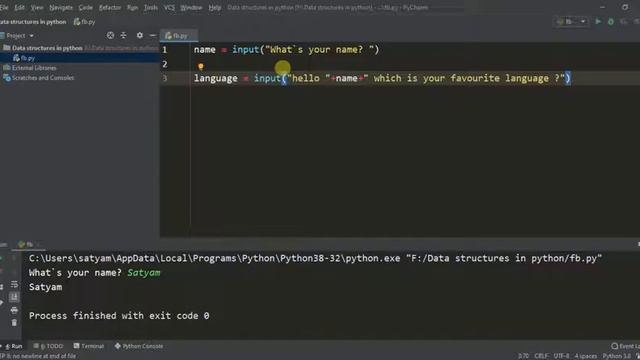Click Data structures in python breadcrumb
Image resolution: width=640 pixels, height=360 pixels.
[33, 22]
